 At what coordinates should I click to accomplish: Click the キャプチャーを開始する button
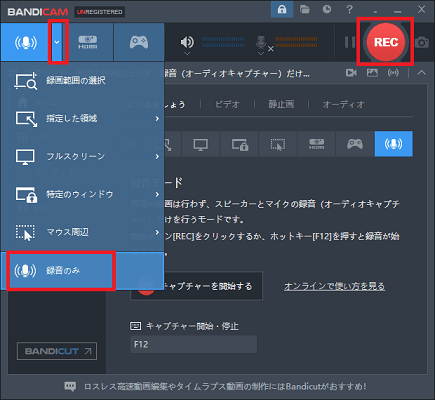[197, 286]
